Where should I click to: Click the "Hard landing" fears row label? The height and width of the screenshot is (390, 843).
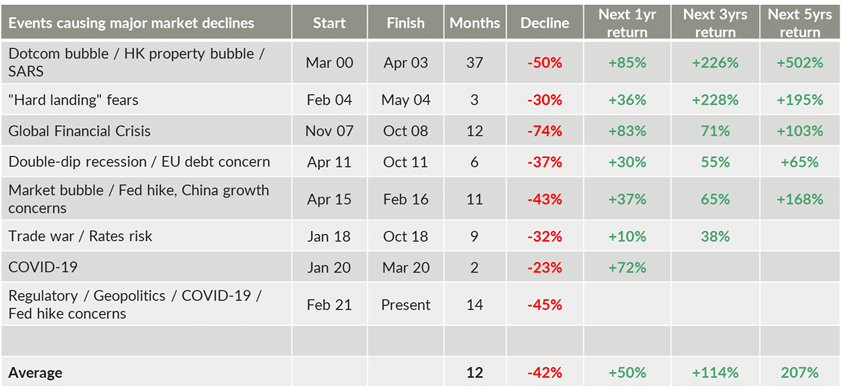pos(74,100)
